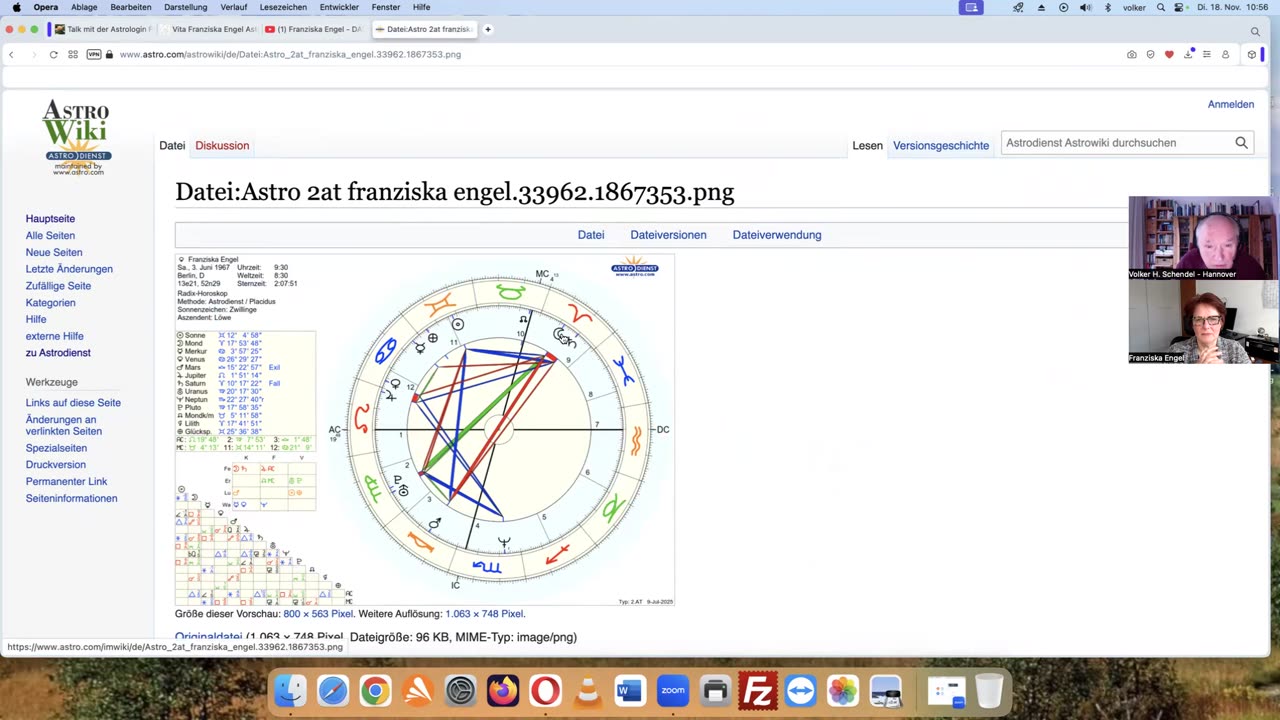Open the Apple menu
Image resolution: width=1280 pixels, height=720 pixels.
tap(16, 7)
